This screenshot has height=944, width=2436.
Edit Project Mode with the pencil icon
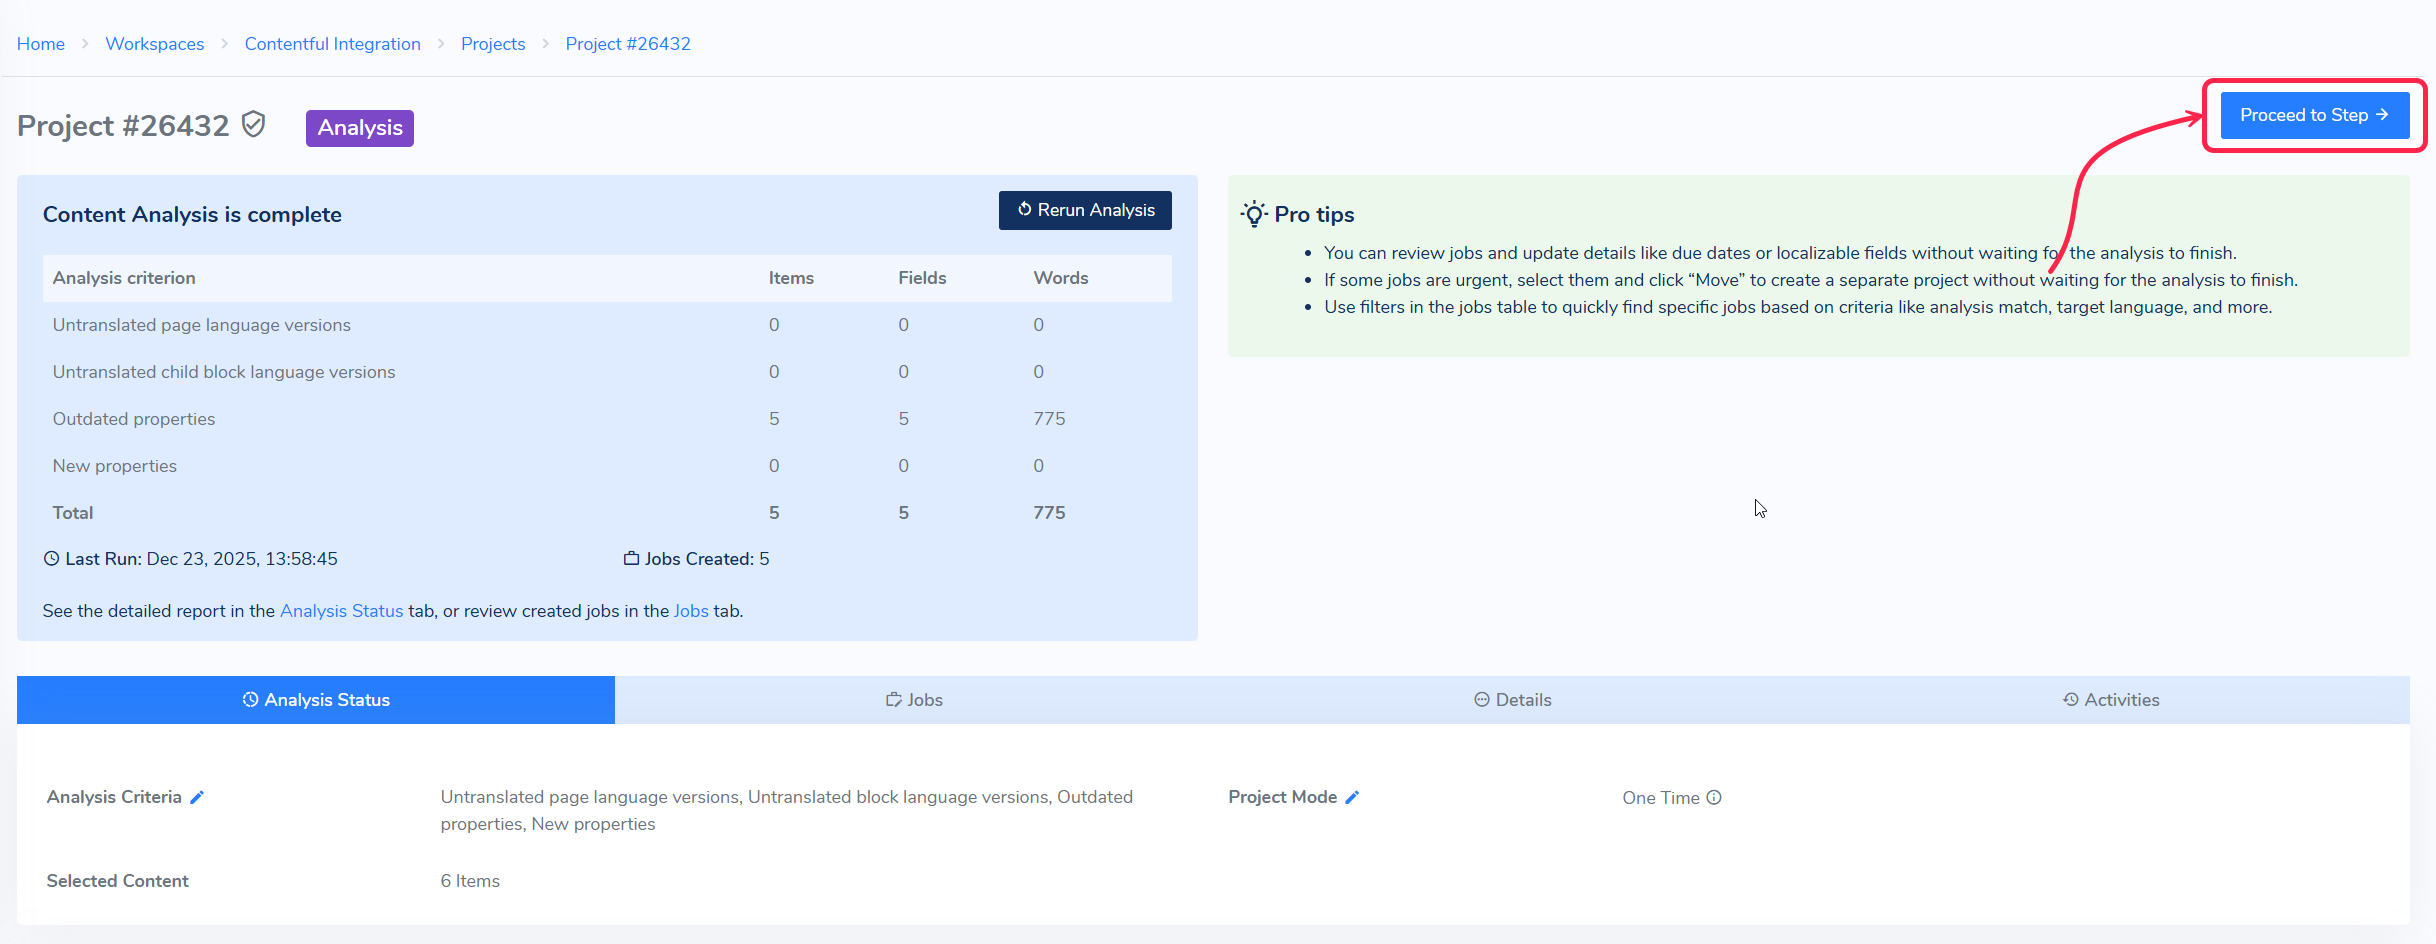coord(1352,797)
